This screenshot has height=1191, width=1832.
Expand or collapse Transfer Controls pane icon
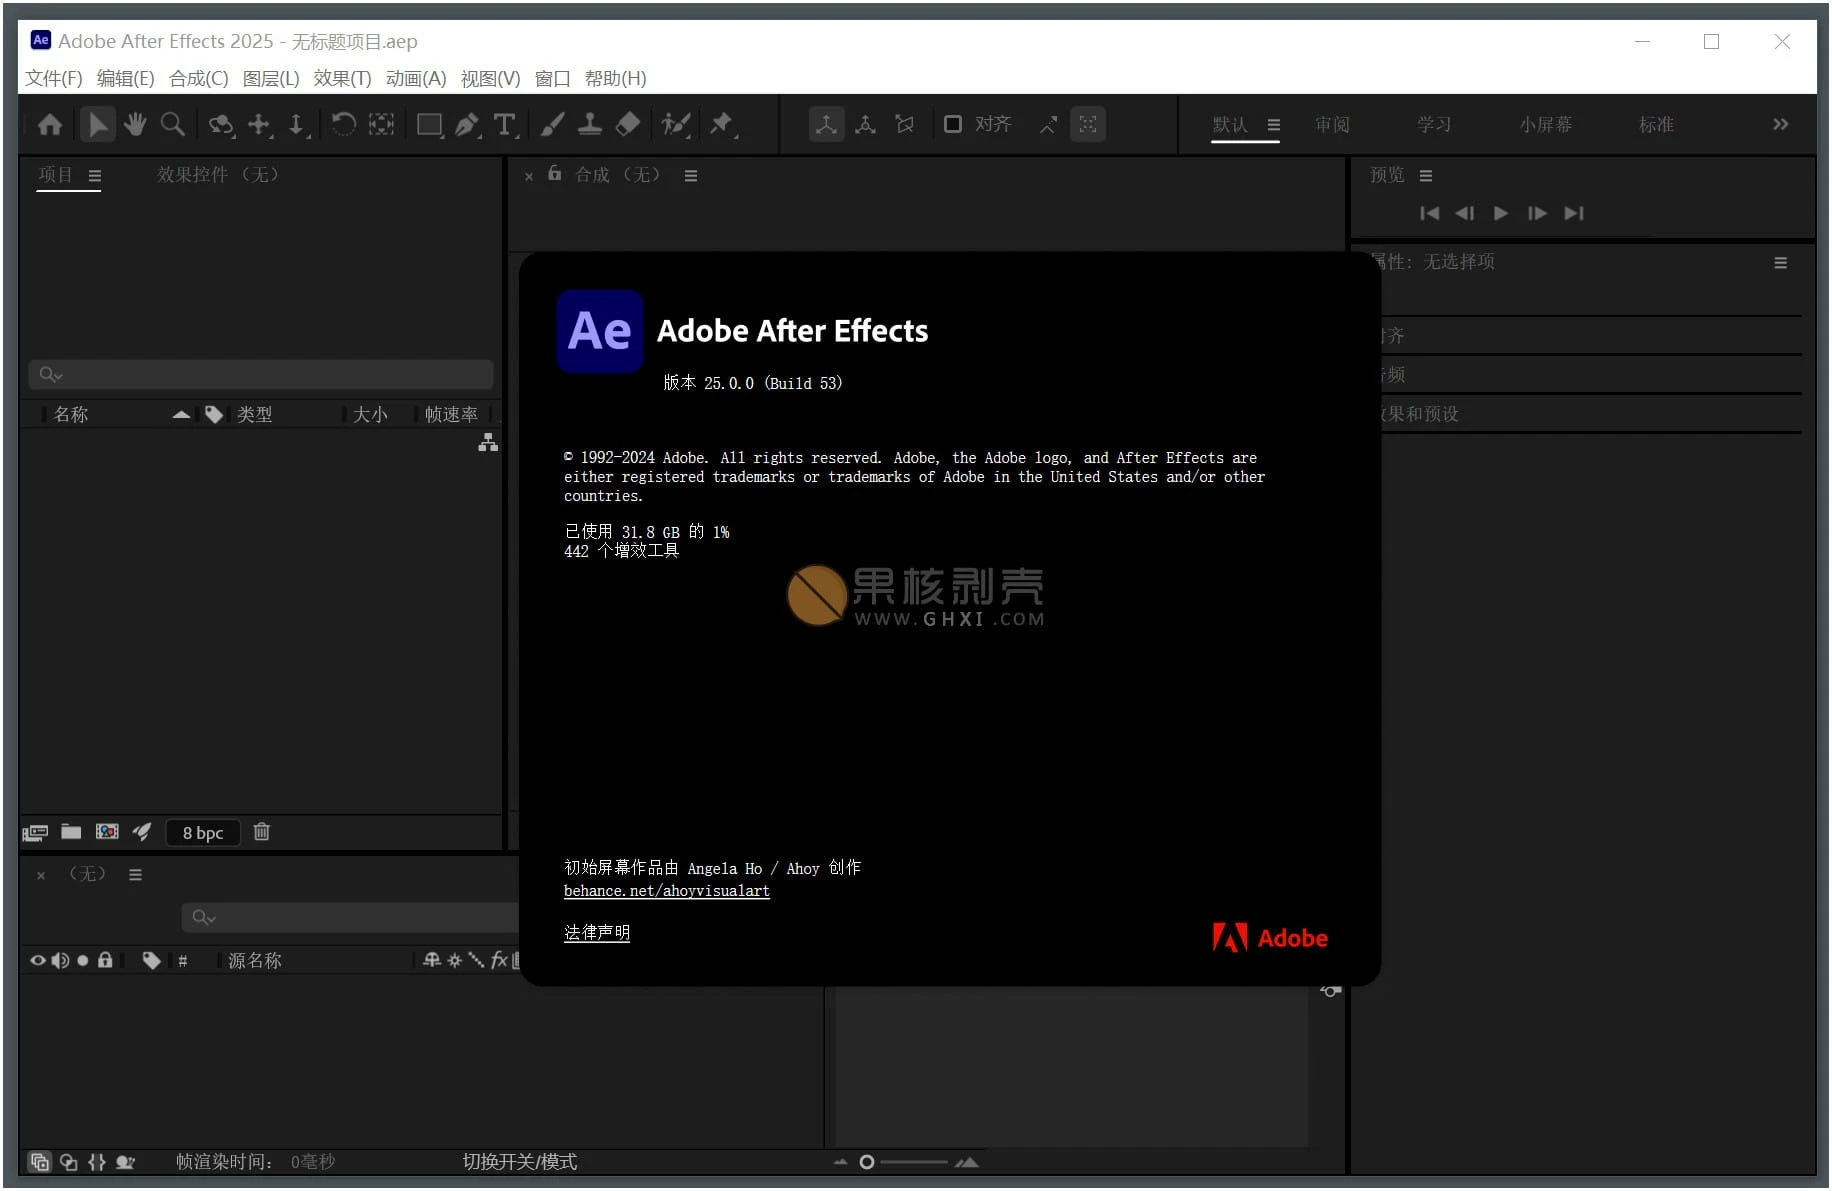click(69, 1162)
